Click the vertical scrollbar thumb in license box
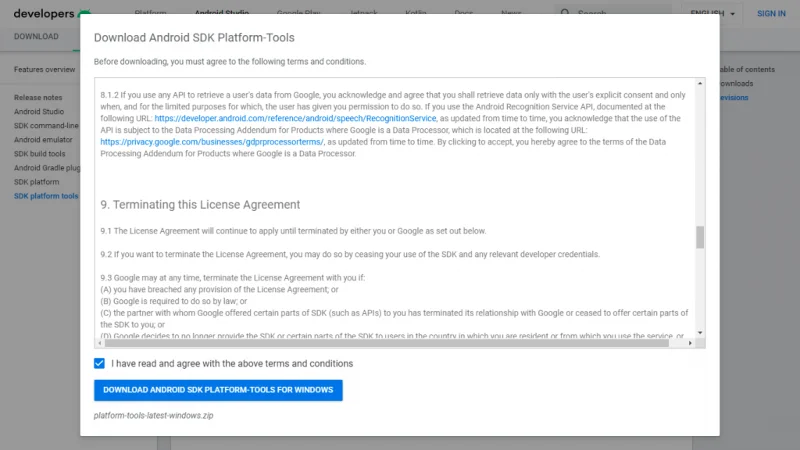This screenshot has width=800, height=450. coord(700,237)
